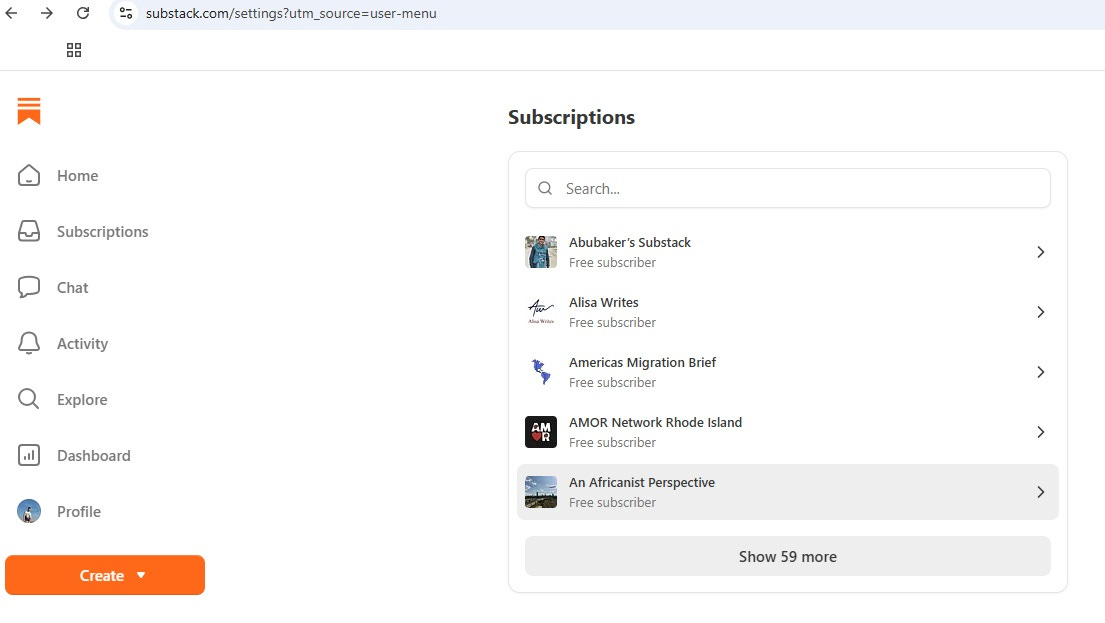This screenshot has height=623, width=1105.
Task: Click the AMOR Network Rhode Island title
Action: (655, 422)
